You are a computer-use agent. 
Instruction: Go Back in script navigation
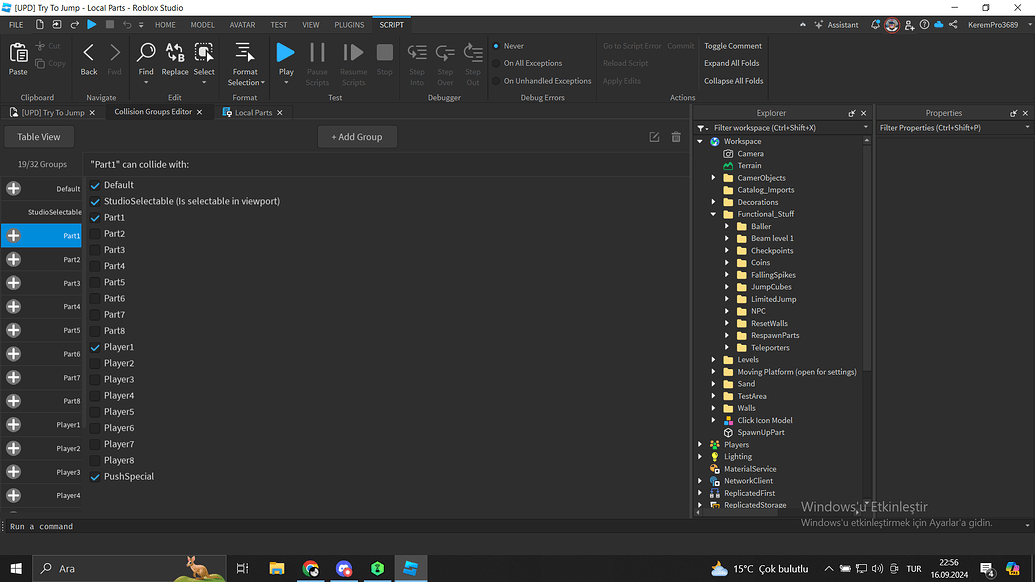click(x=88, y=53)
